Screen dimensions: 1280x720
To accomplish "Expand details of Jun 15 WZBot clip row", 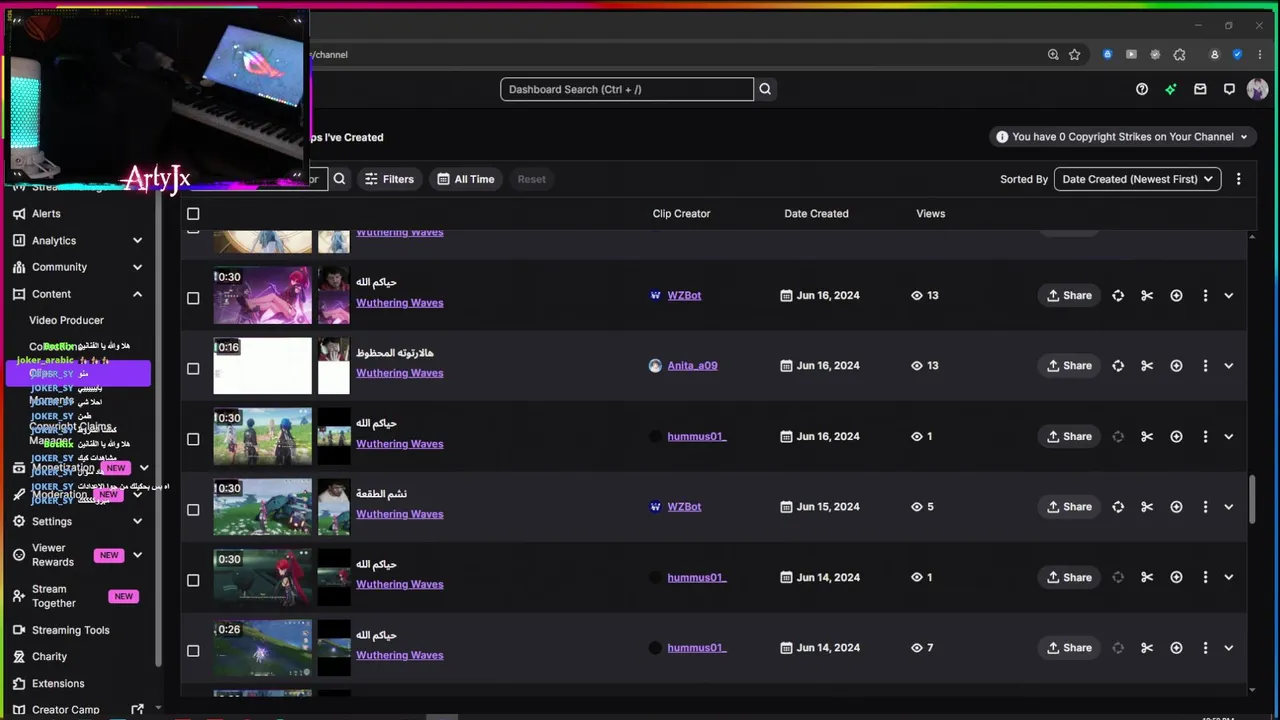I will click(x=1229, y=507).
